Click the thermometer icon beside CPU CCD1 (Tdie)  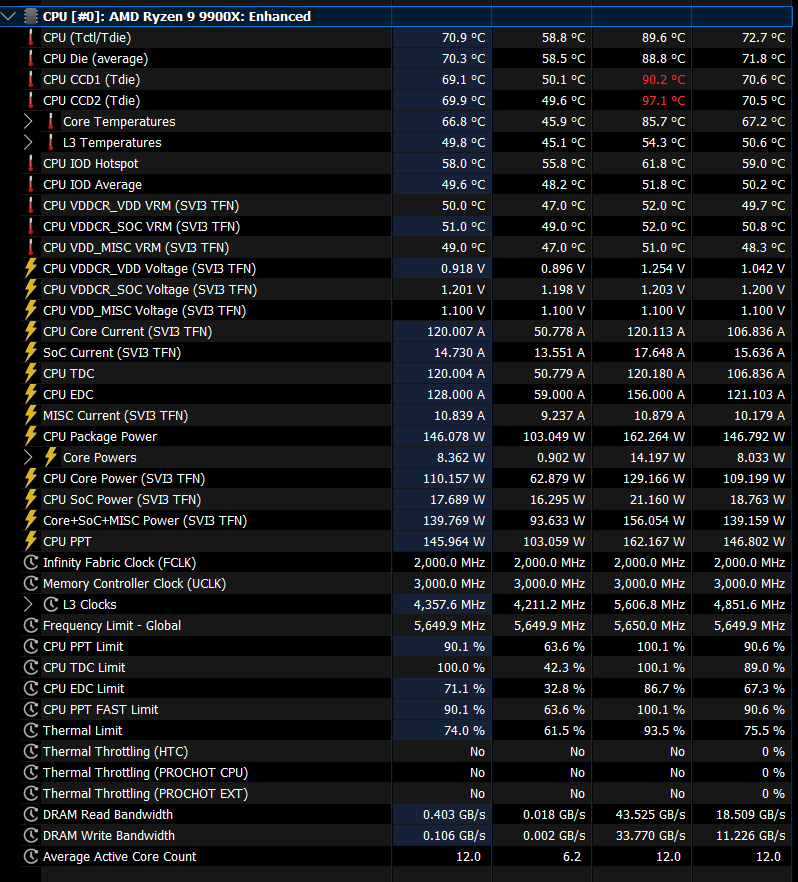[x=31, y=79]
